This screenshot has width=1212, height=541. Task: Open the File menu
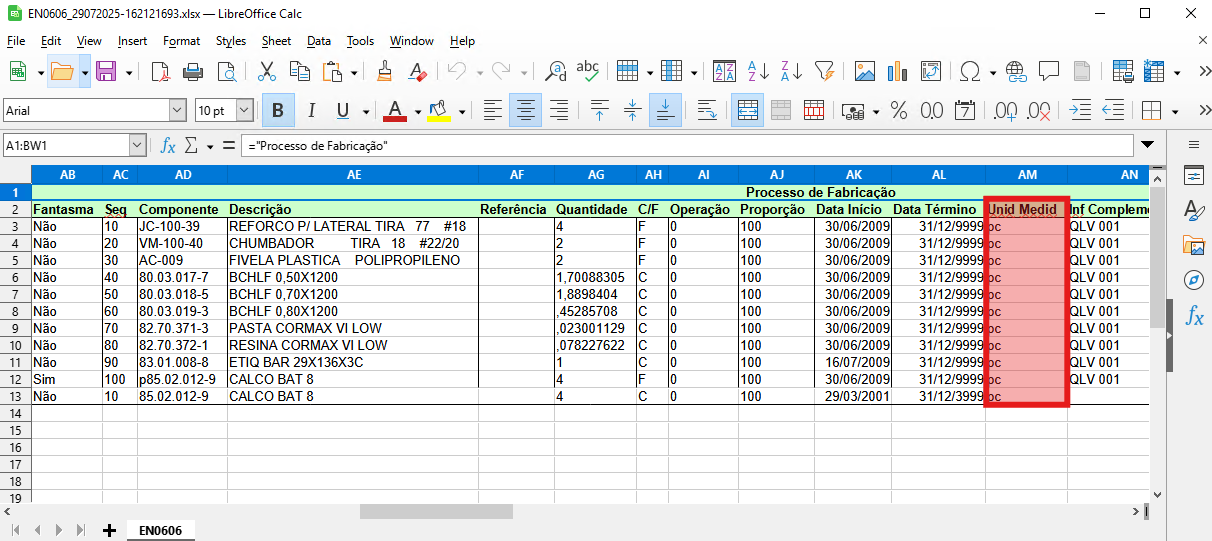pos(16,41)
